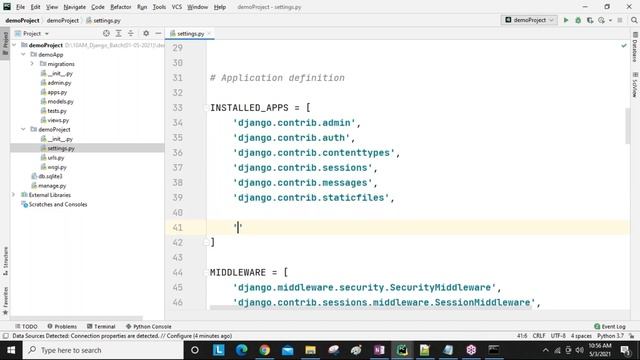640x360 pixels.
Task: Collapse the demoApp folder
Action: tap(23, 54)
